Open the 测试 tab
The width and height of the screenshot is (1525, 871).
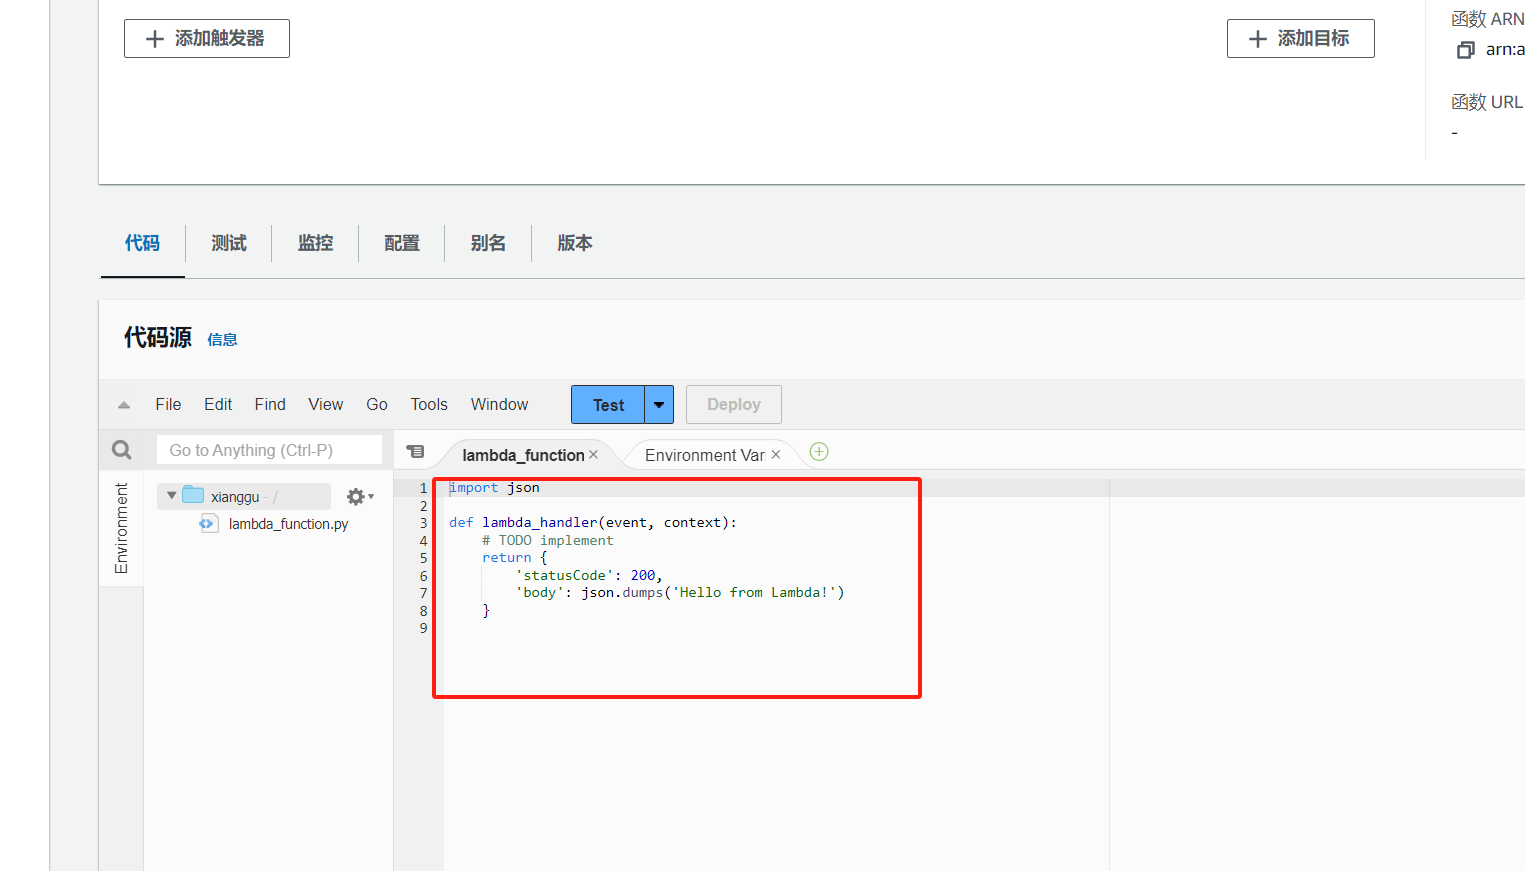229,243
